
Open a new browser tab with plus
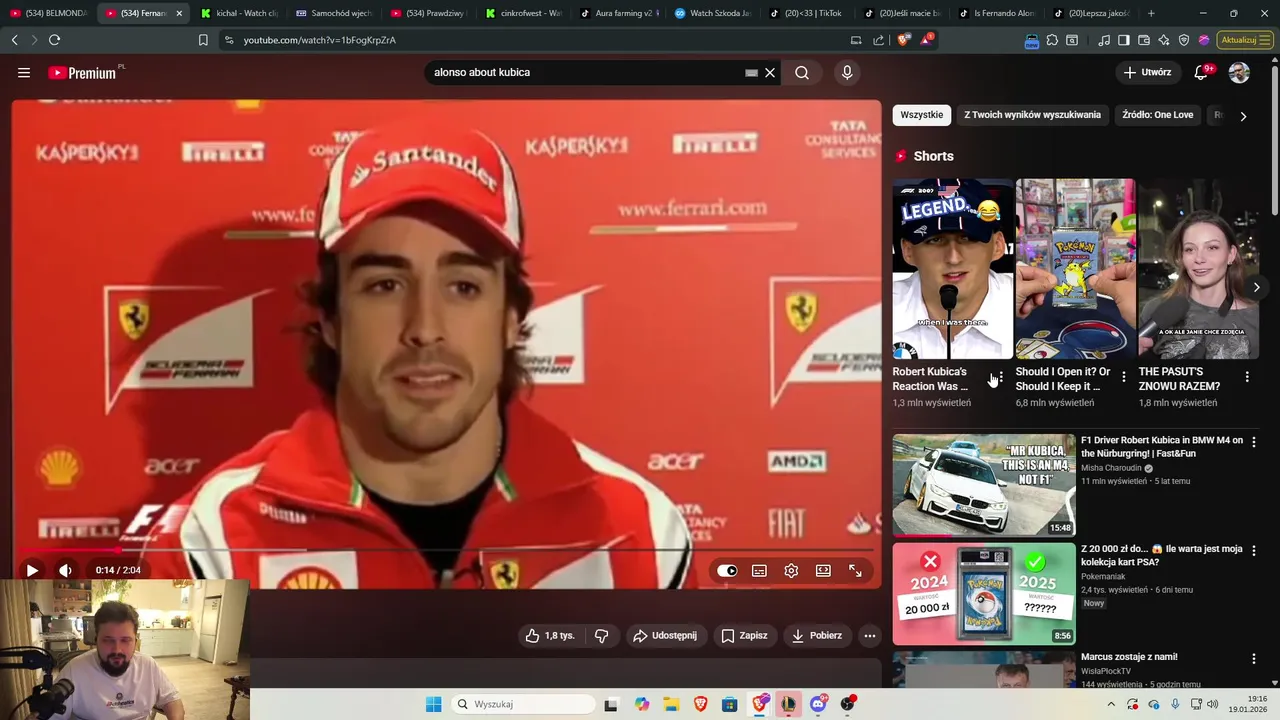click(1151, 13)
